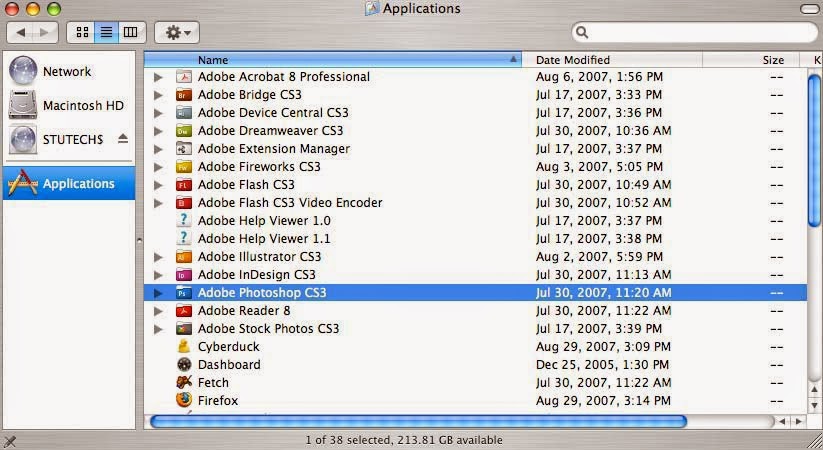Viewport: 823px width, 450px height.
Task: Open Network in the sidebar
Action: (69, 71)
